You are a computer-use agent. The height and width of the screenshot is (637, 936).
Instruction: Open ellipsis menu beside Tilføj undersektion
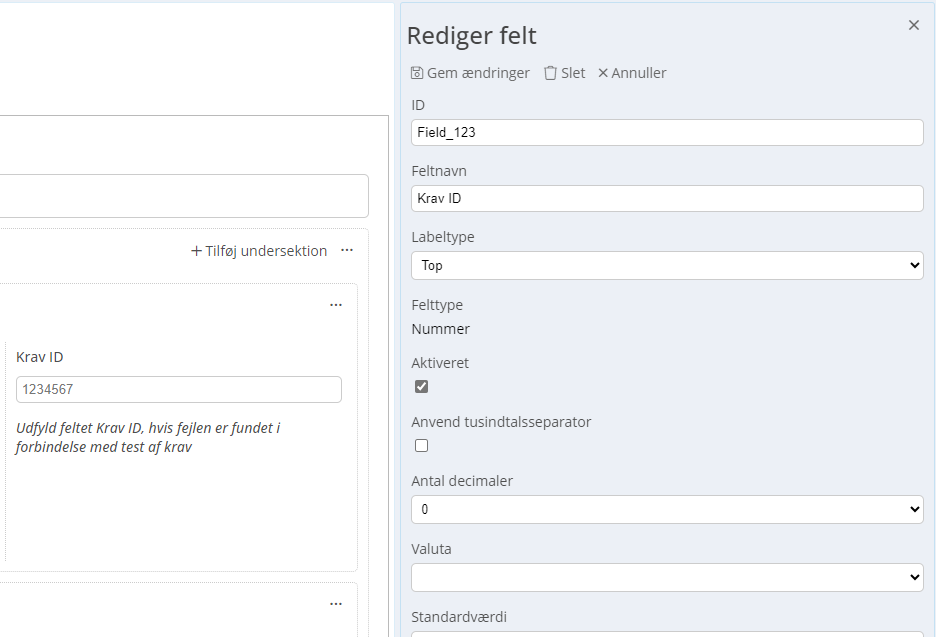(x=347, y=250)
